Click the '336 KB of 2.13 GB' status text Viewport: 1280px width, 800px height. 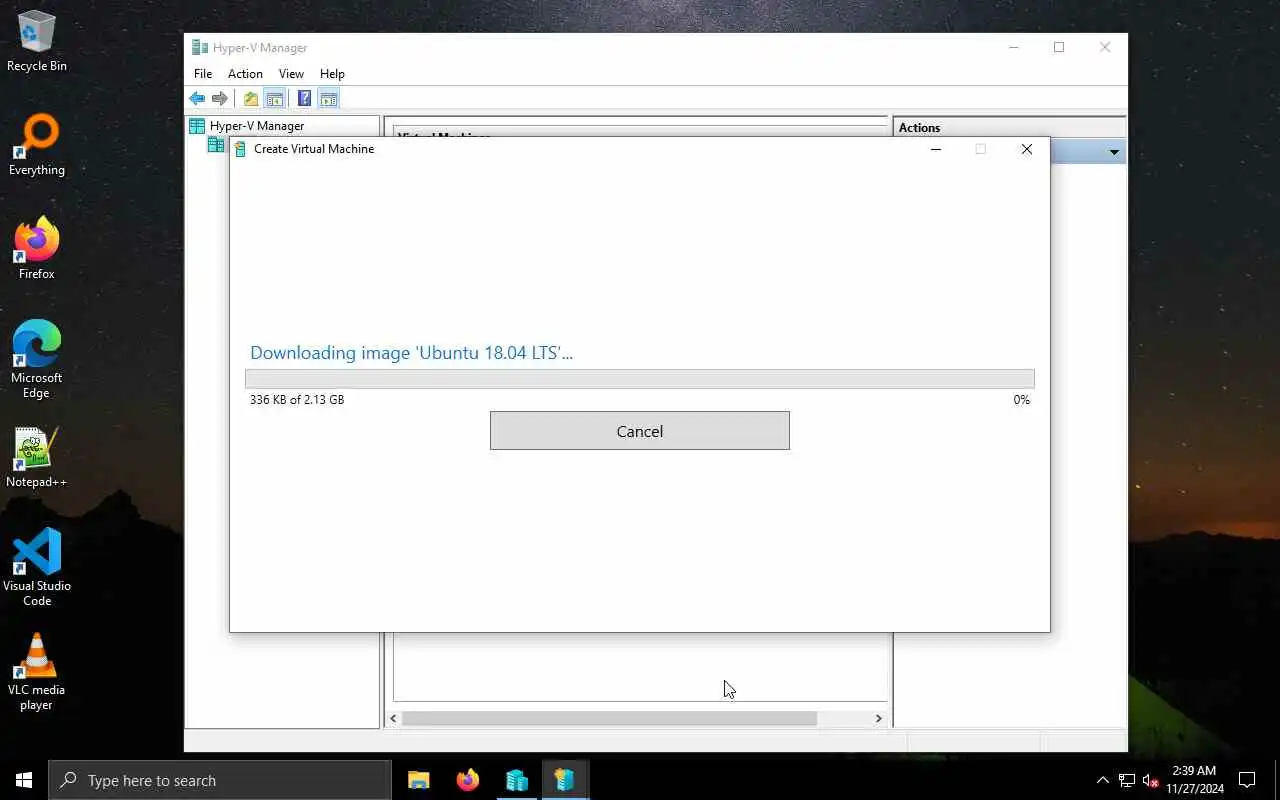pos(297,399)
